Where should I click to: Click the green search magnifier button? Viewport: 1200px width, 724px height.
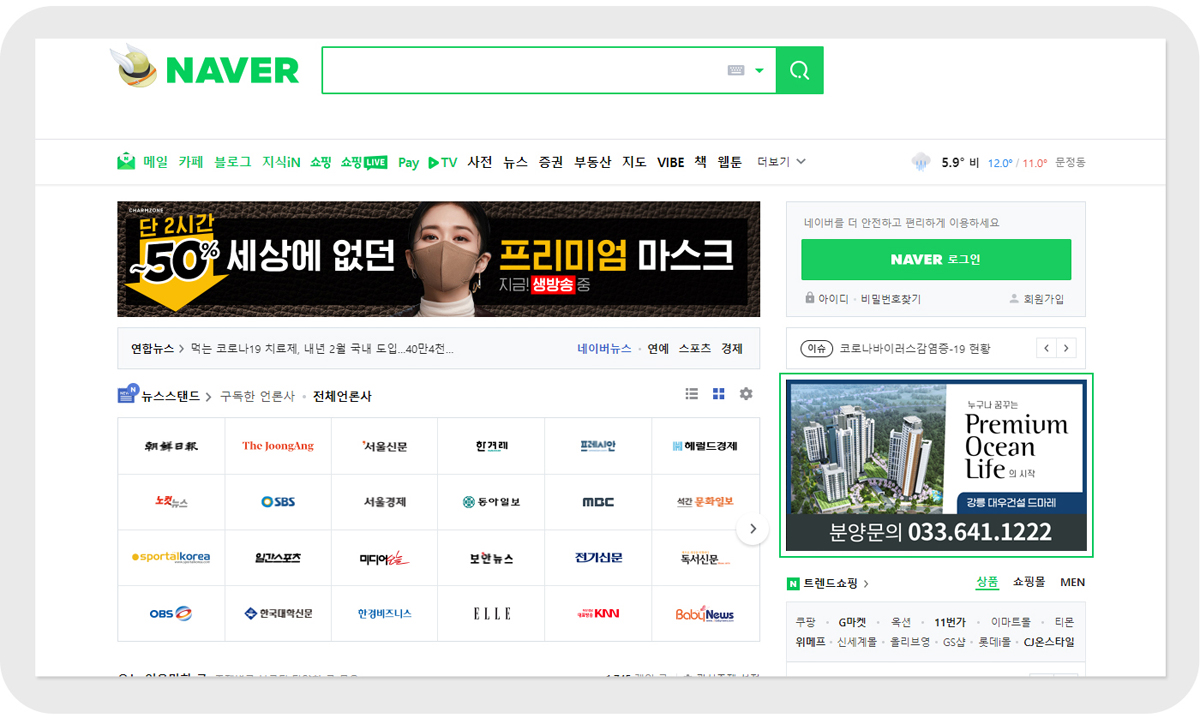[799, 70]
